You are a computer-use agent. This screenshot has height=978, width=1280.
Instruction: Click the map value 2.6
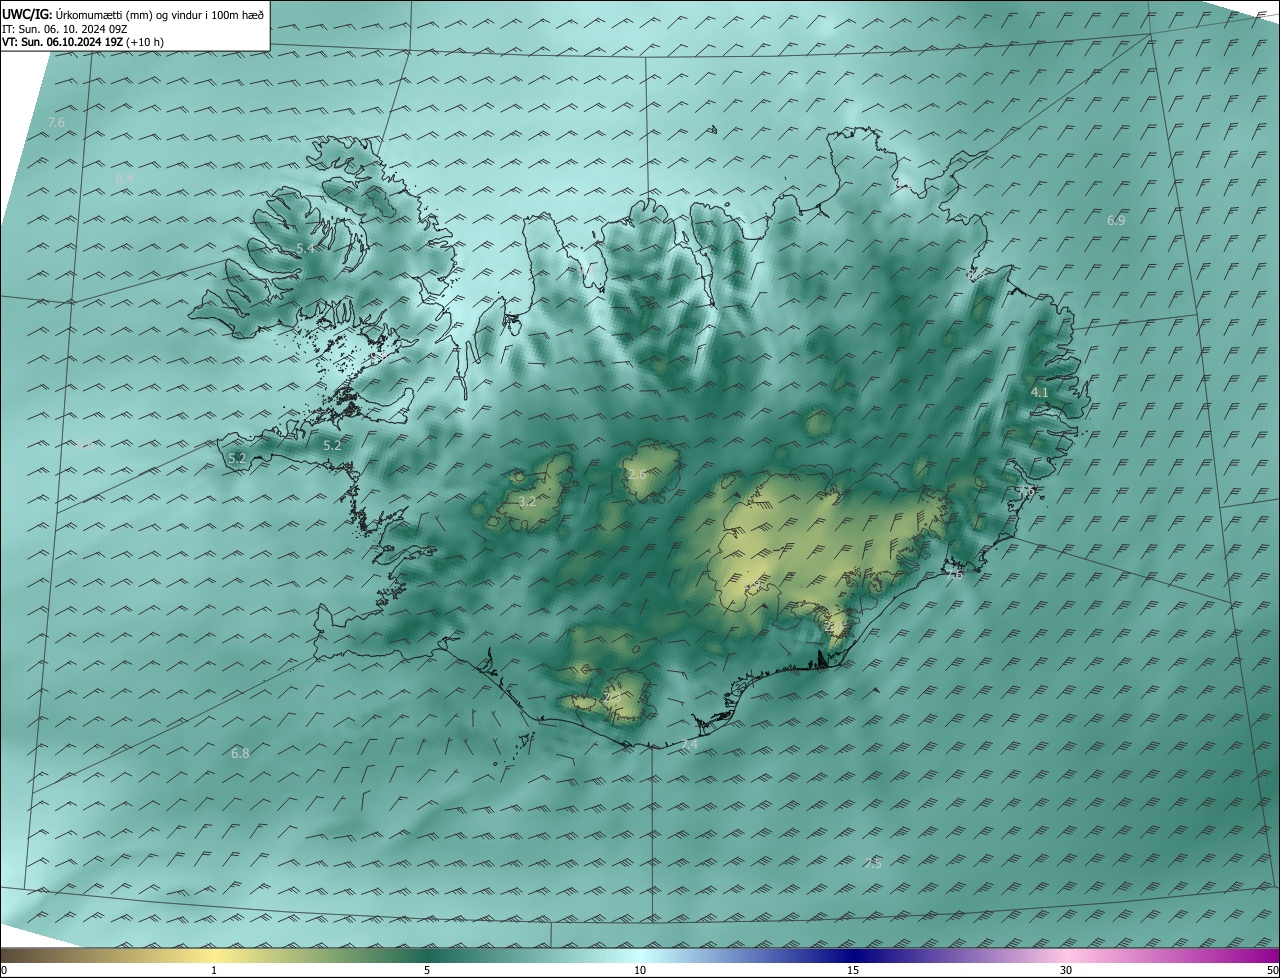[x=636, y=474]
